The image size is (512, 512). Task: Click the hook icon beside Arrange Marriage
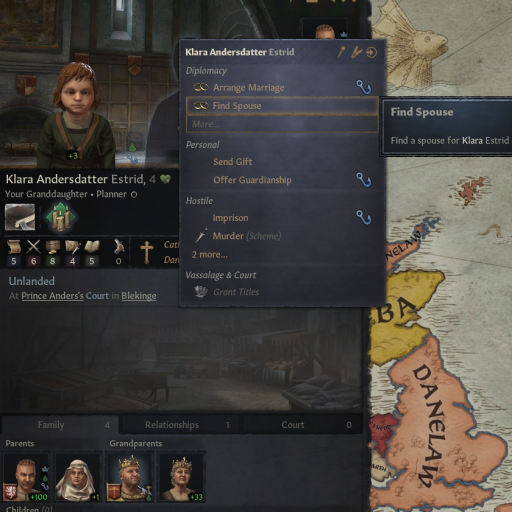click(364, 87)
